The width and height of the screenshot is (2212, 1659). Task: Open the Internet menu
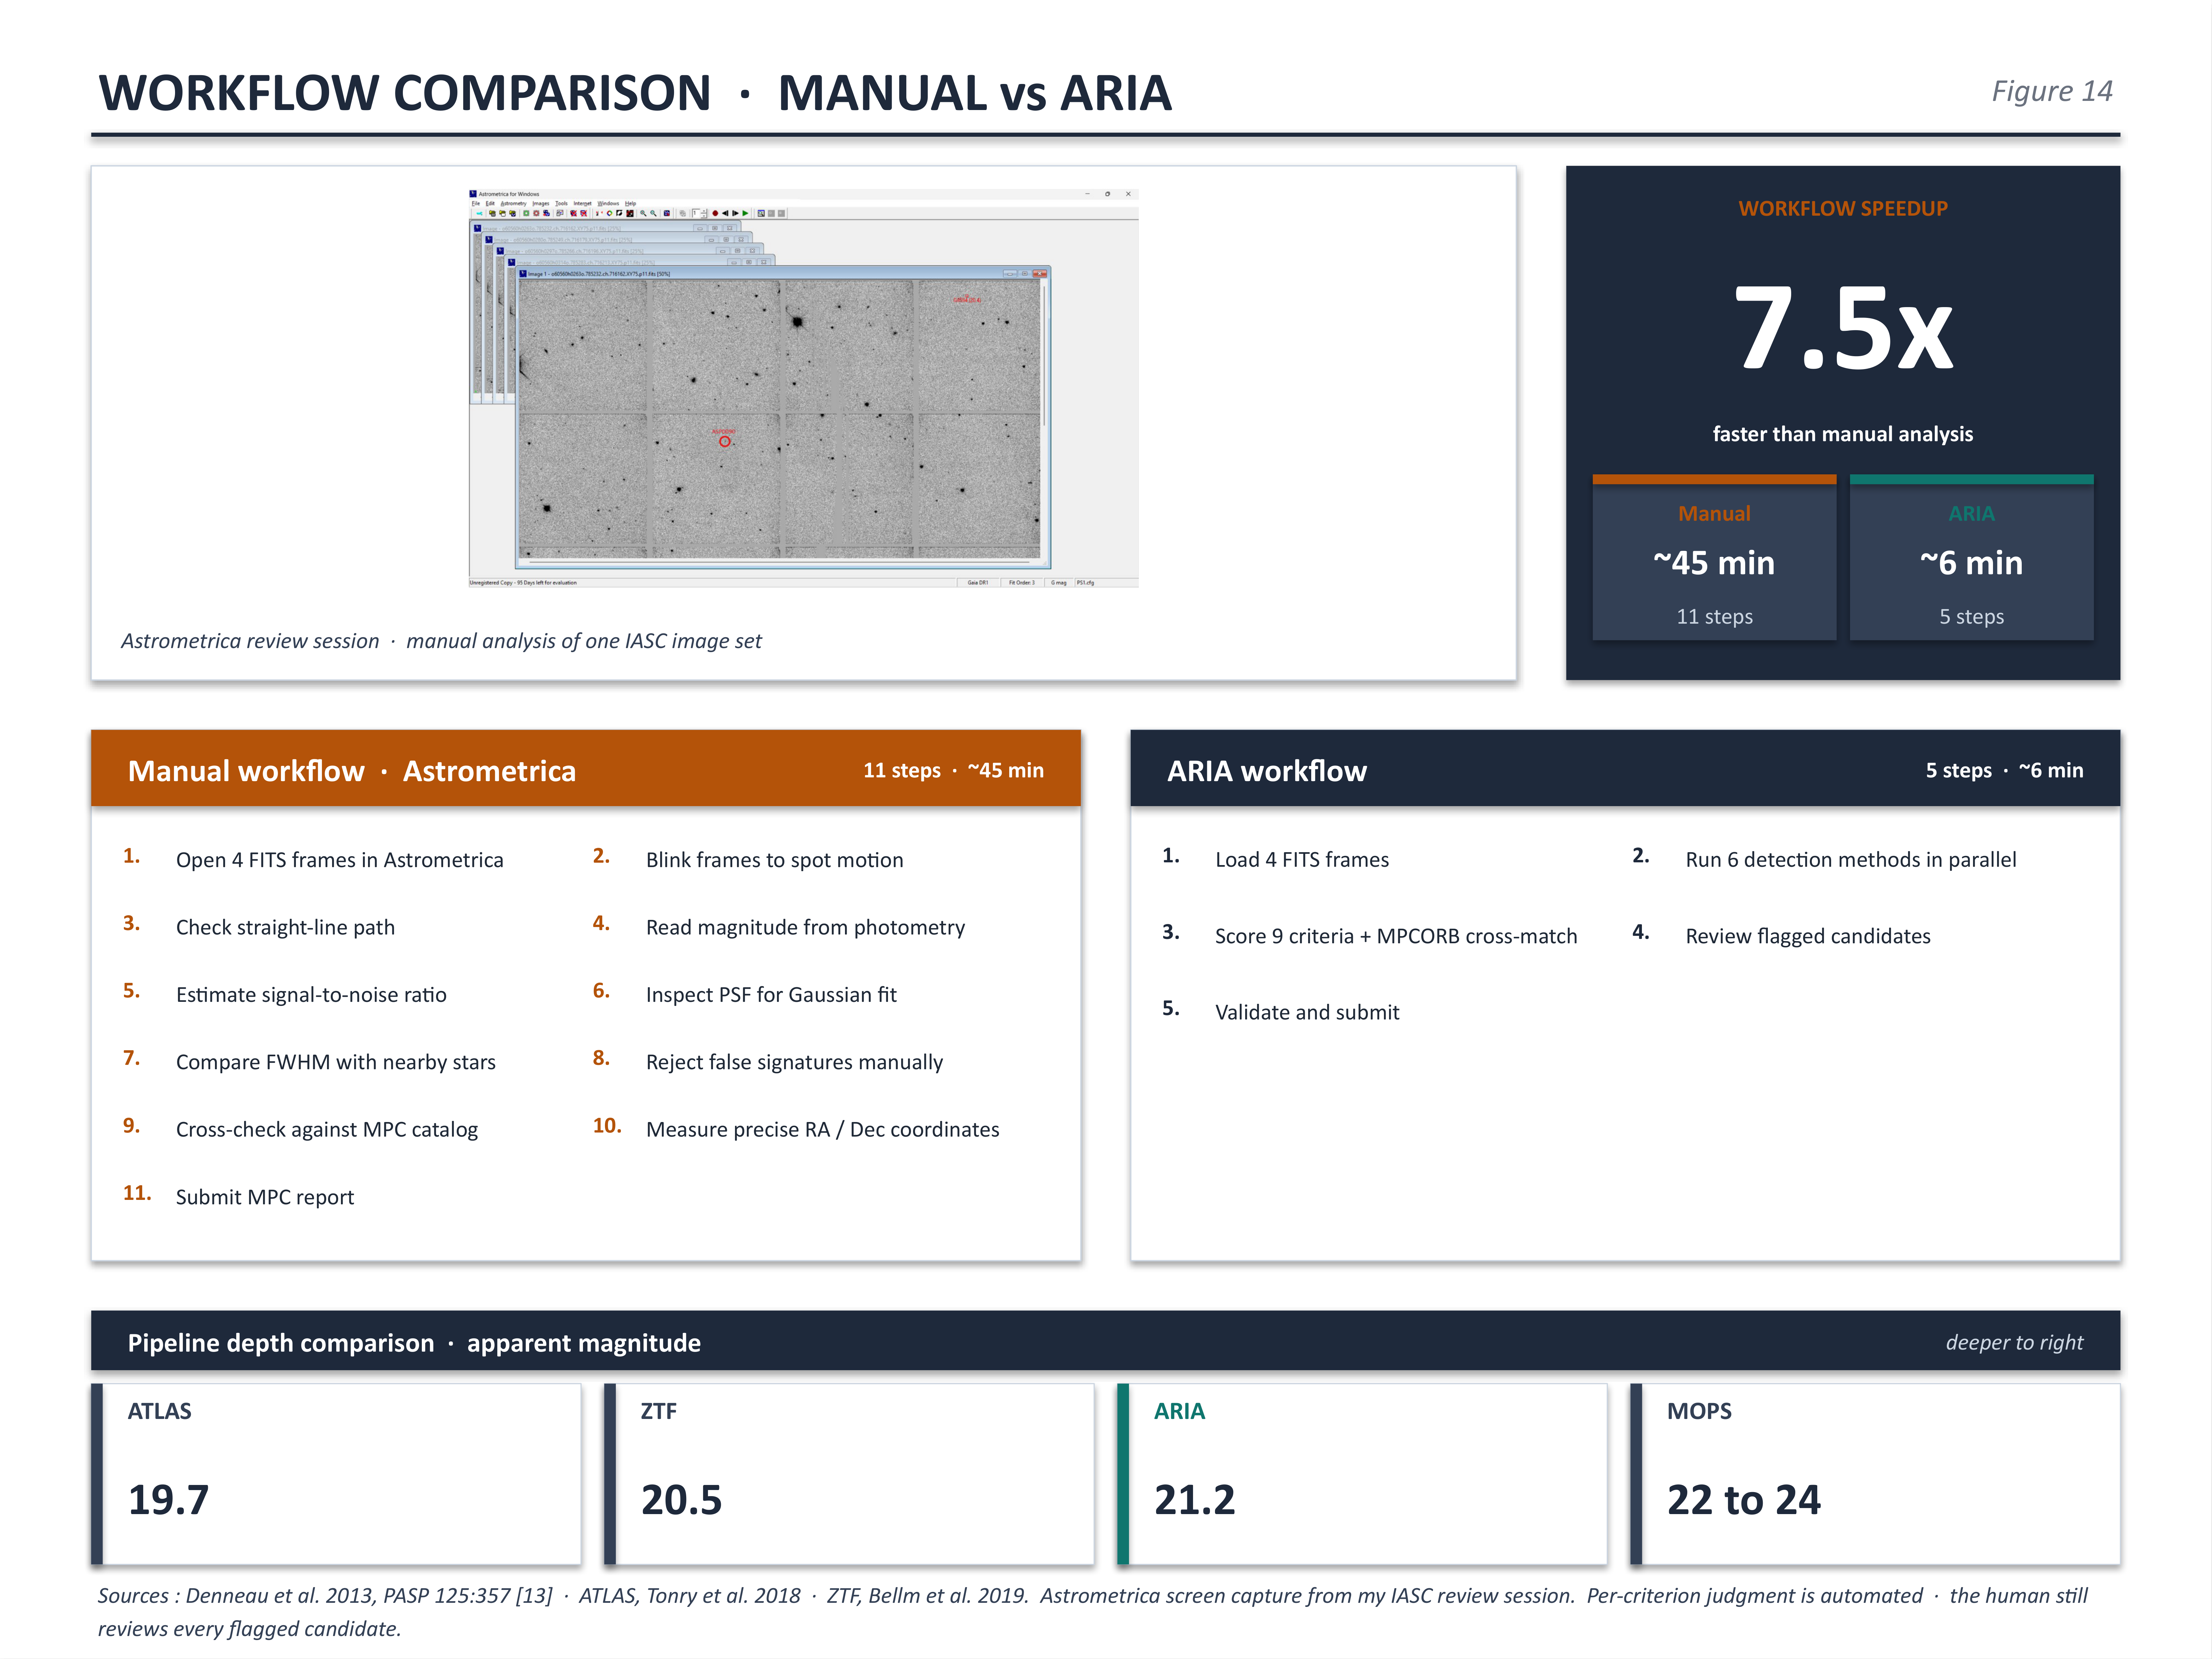pos(583,203)
